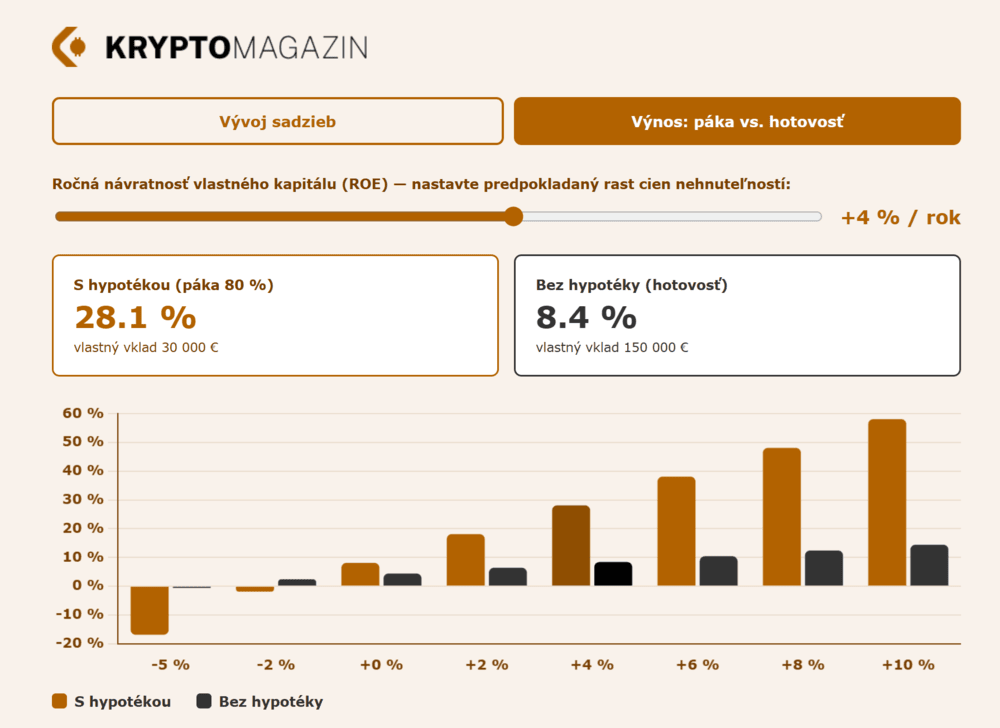Click the growth rate slider handle
Image resolution: width=1000 pixels, height=728 pixels.
point(513,216)
